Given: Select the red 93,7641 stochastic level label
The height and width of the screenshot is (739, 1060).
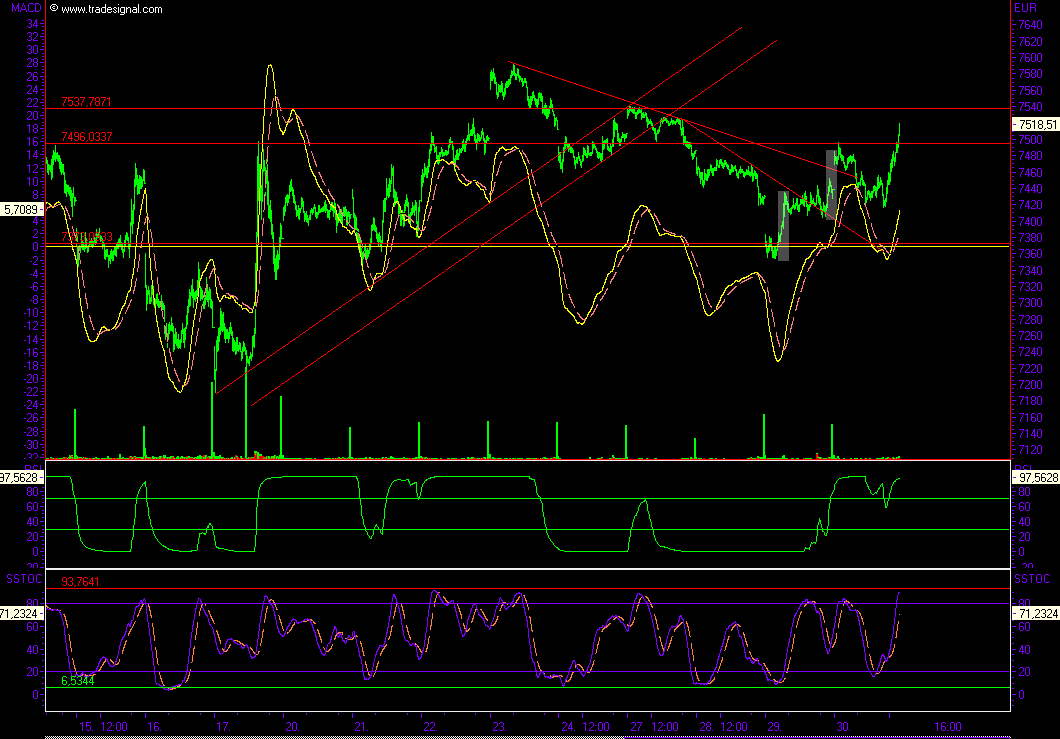Looking at the screenshot, I should click(81, 582).
